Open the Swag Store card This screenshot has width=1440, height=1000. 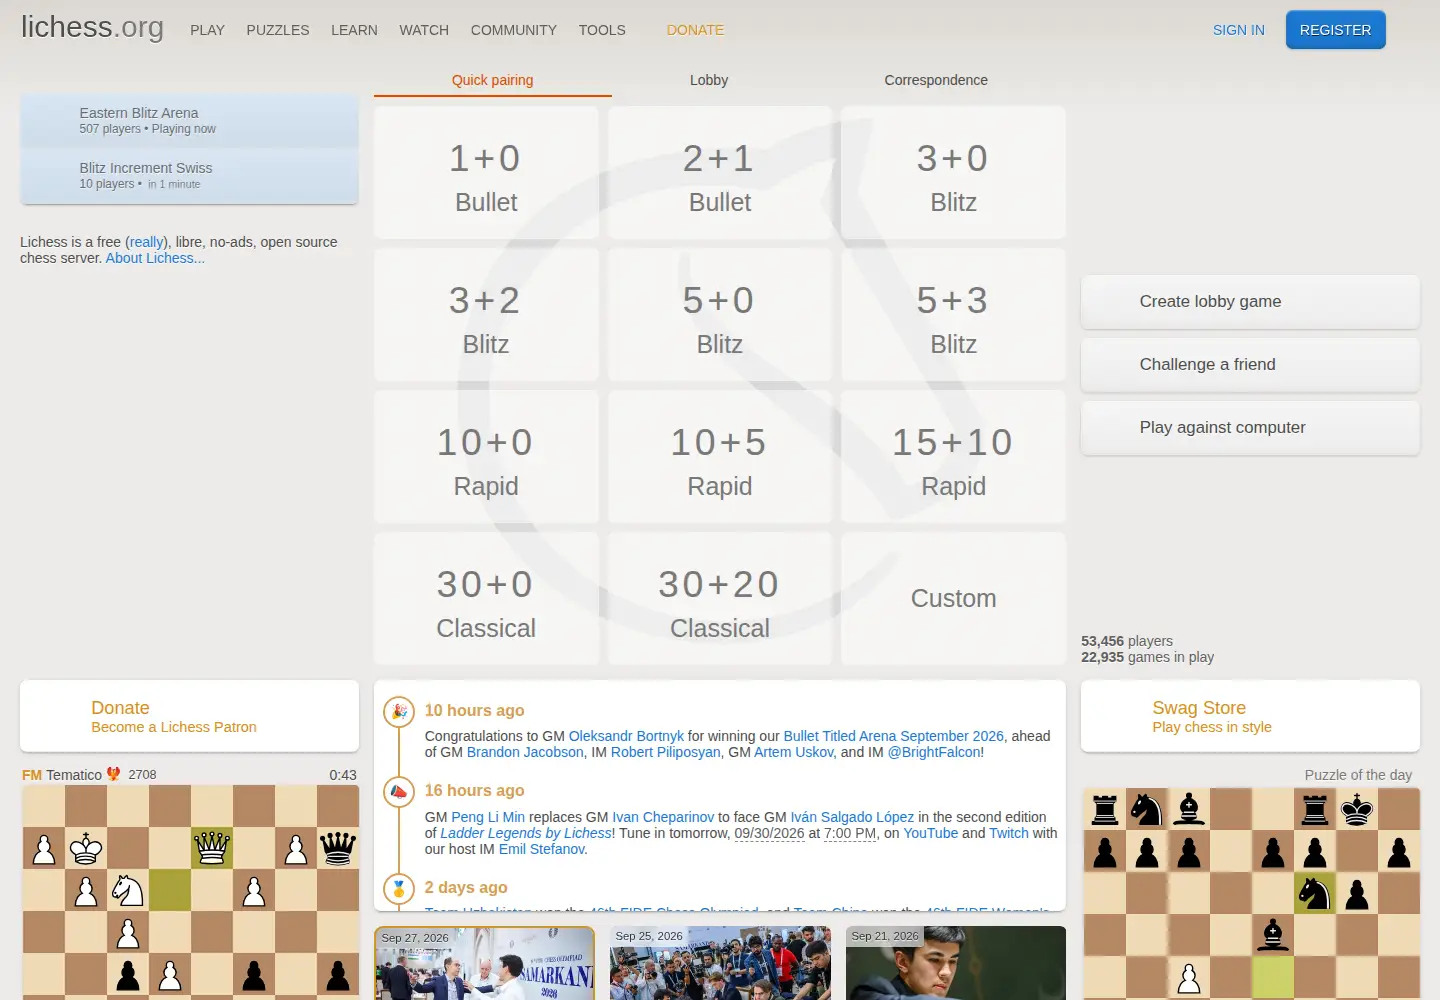point(1250,716)
